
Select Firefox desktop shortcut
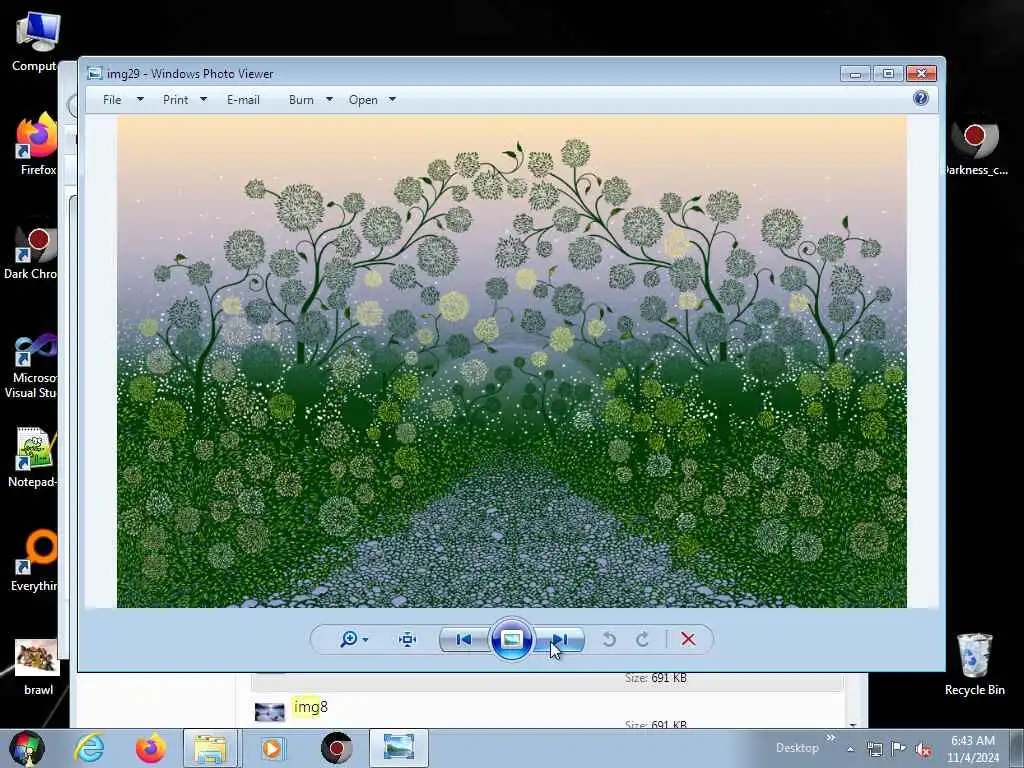tap(37, 144)
